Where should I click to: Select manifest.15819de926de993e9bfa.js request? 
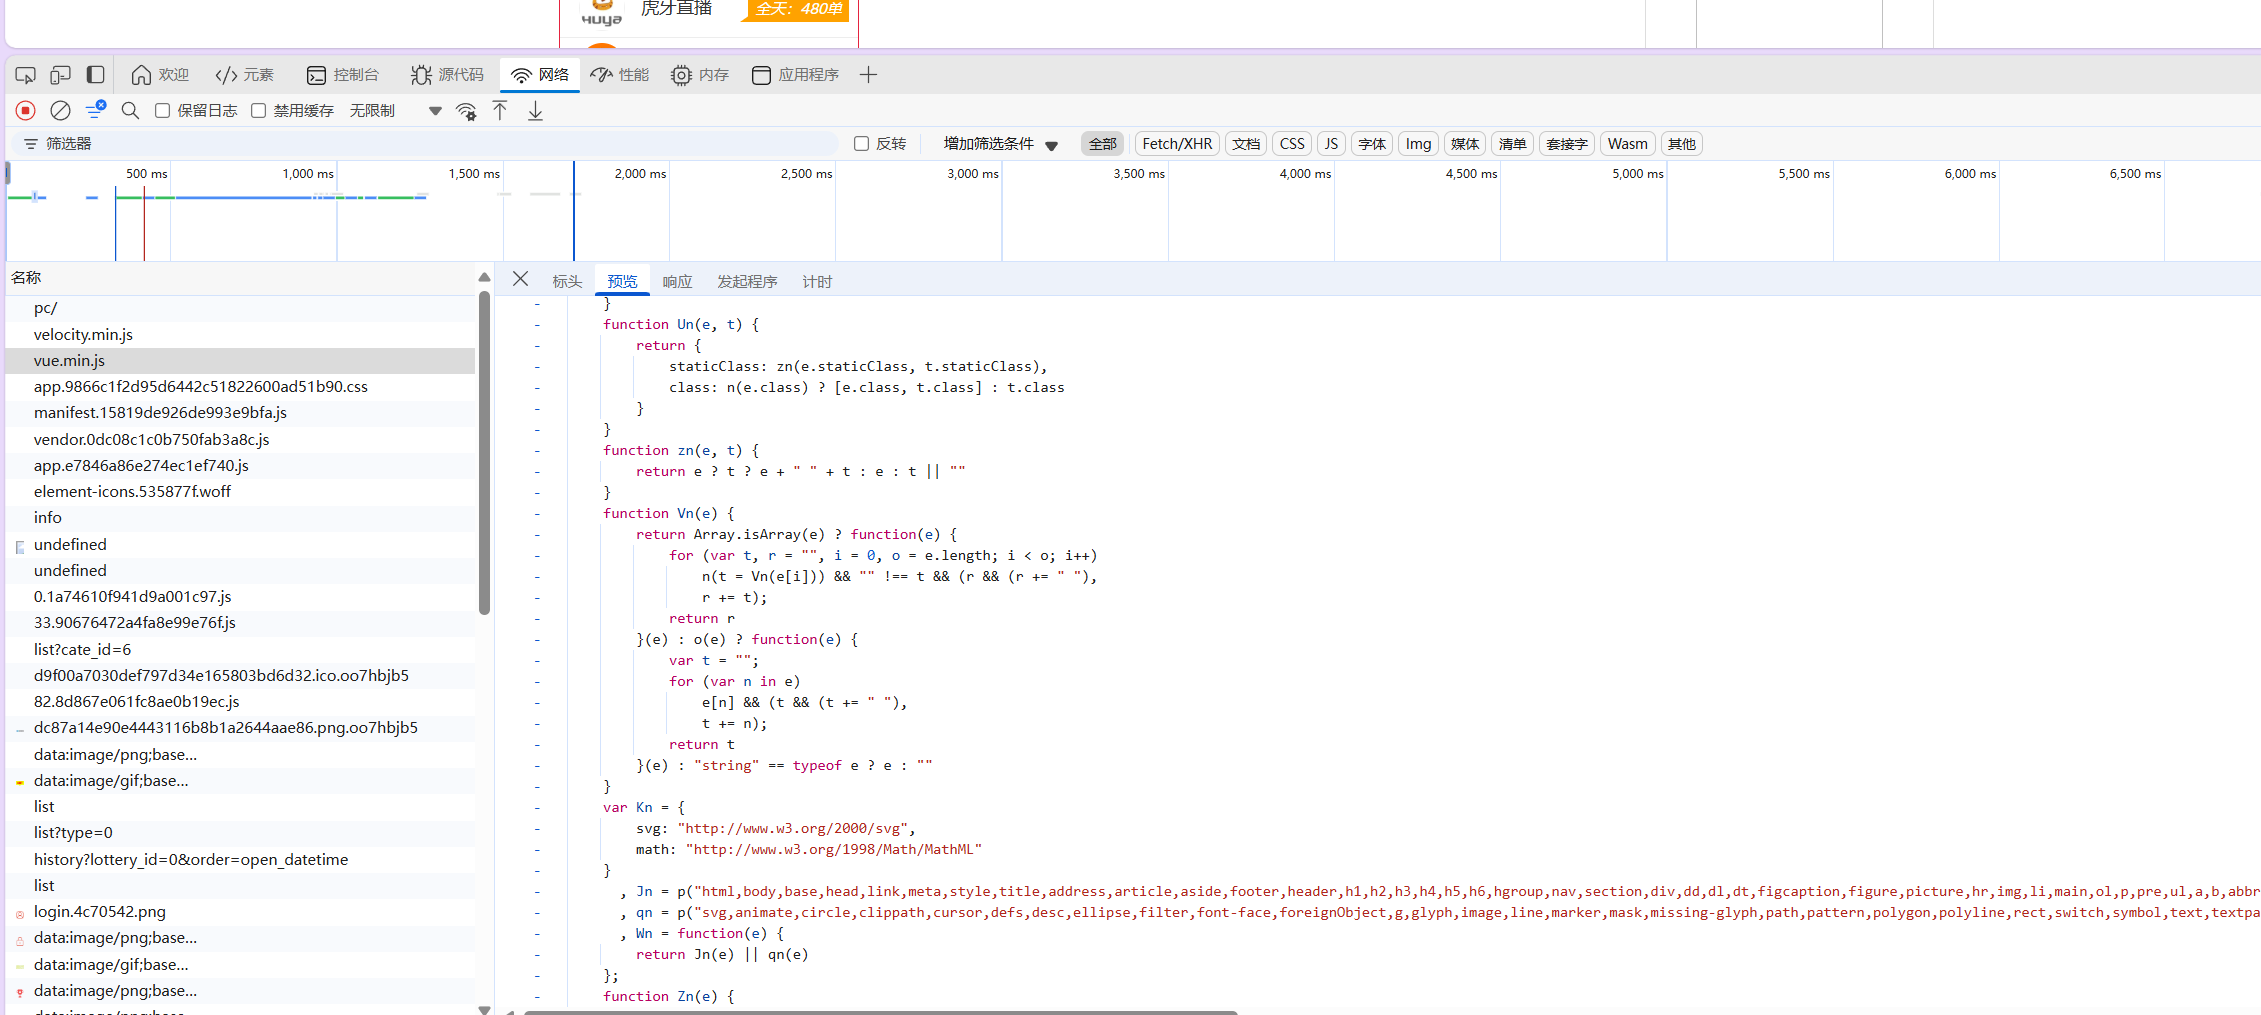(x=240, y=412)
